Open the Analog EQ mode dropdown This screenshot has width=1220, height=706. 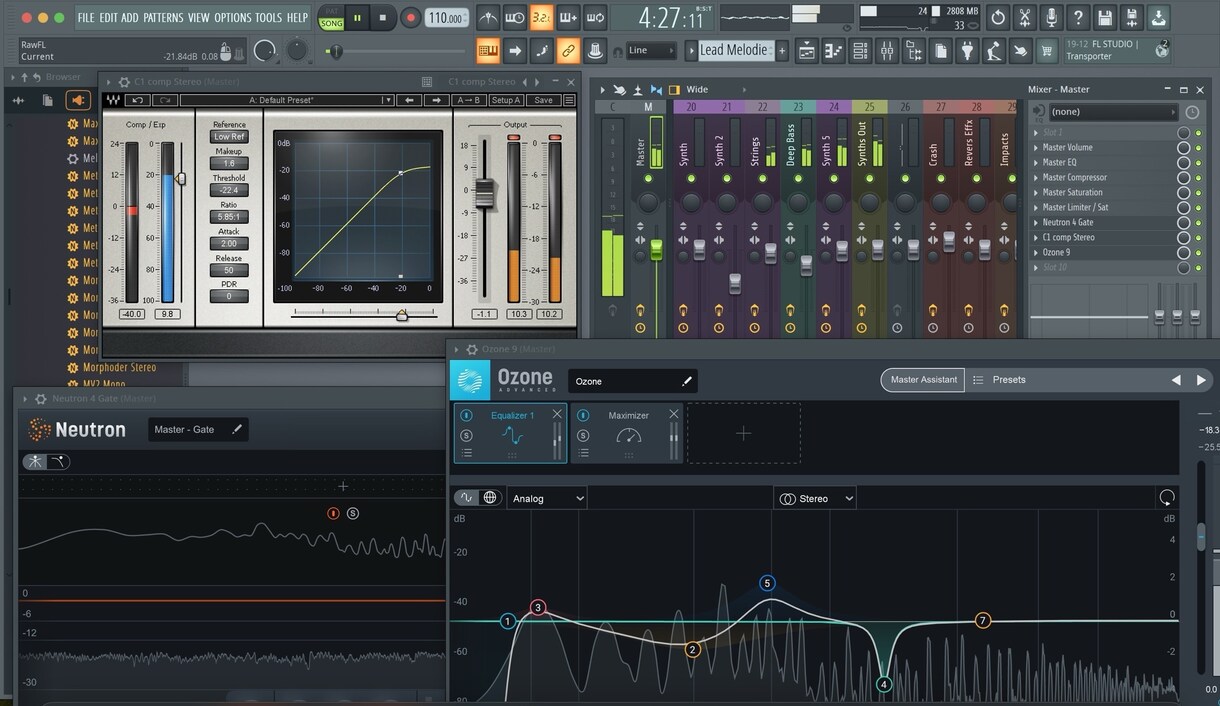point(546,498)
